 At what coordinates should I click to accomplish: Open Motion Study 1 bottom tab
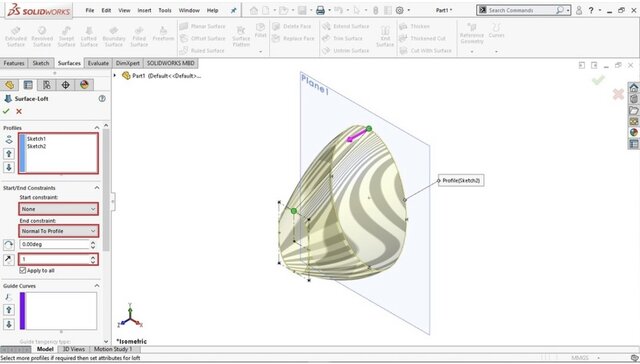tap(113, 349)
